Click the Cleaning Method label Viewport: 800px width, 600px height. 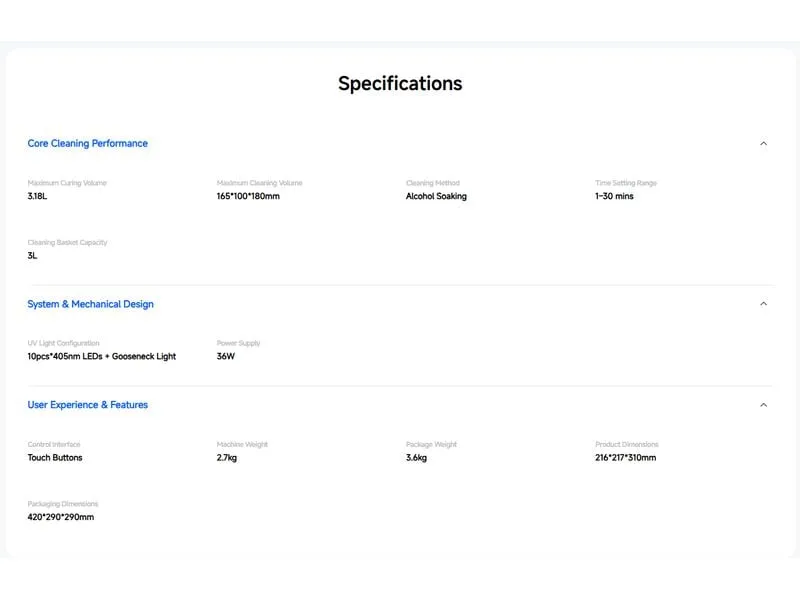(x=433, y=183)
